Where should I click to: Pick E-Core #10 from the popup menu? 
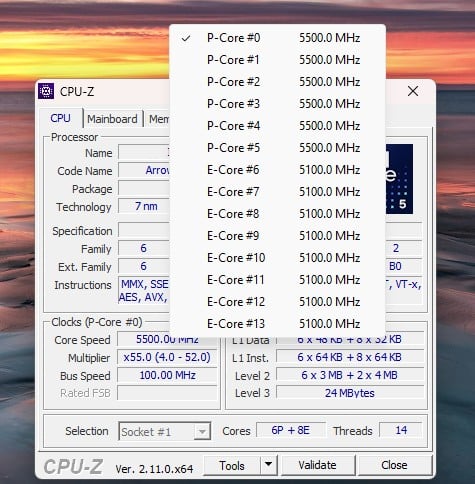point(277,258)
